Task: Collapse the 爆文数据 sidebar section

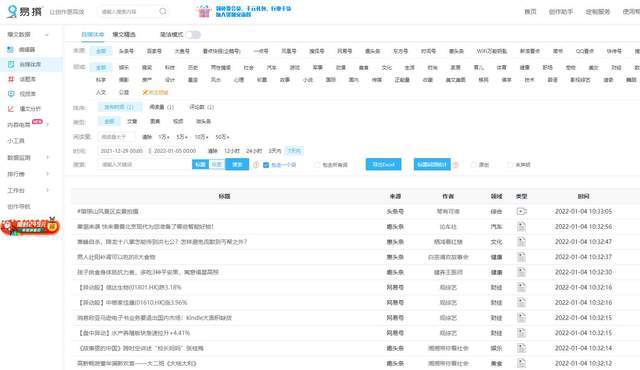Action: [47, 35]
